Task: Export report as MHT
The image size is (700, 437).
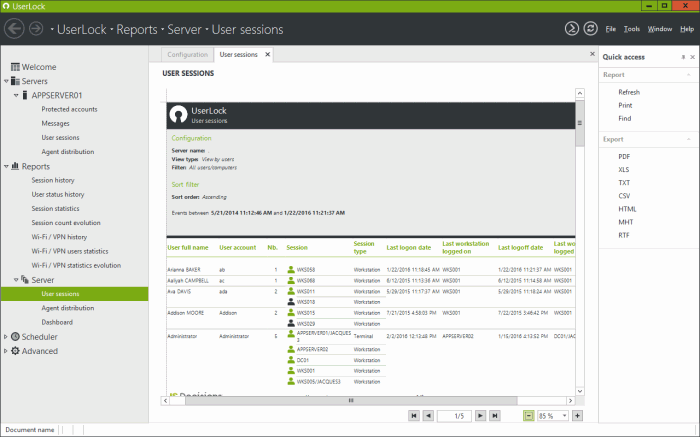Action: 625,222
